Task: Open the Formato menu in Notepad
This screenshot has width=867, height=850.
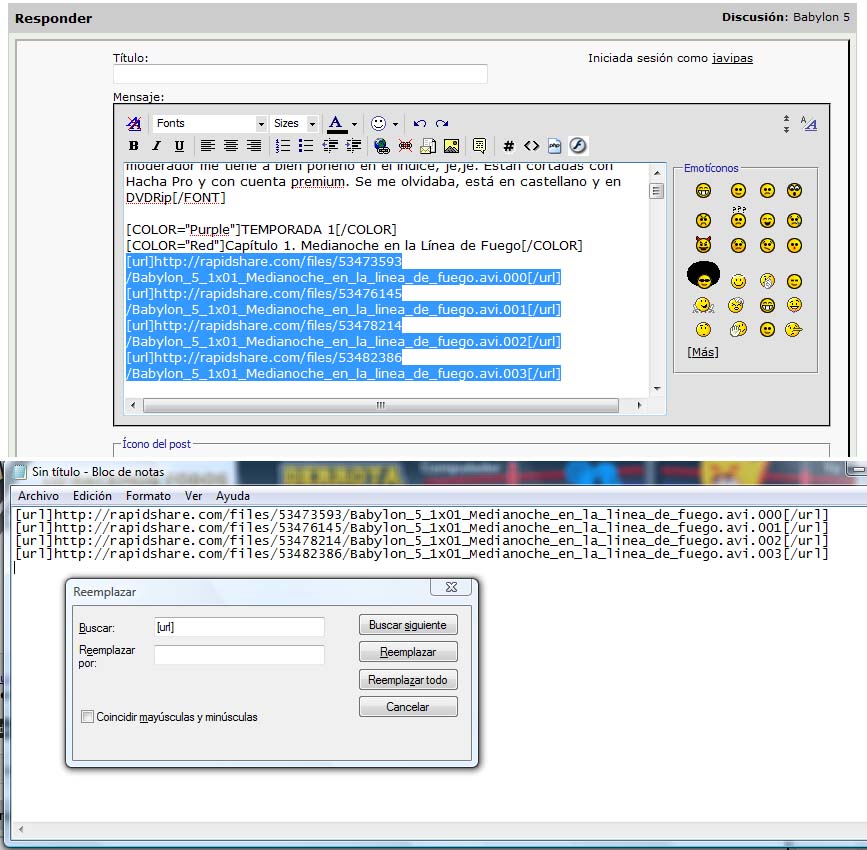Action: coord(148,496)
